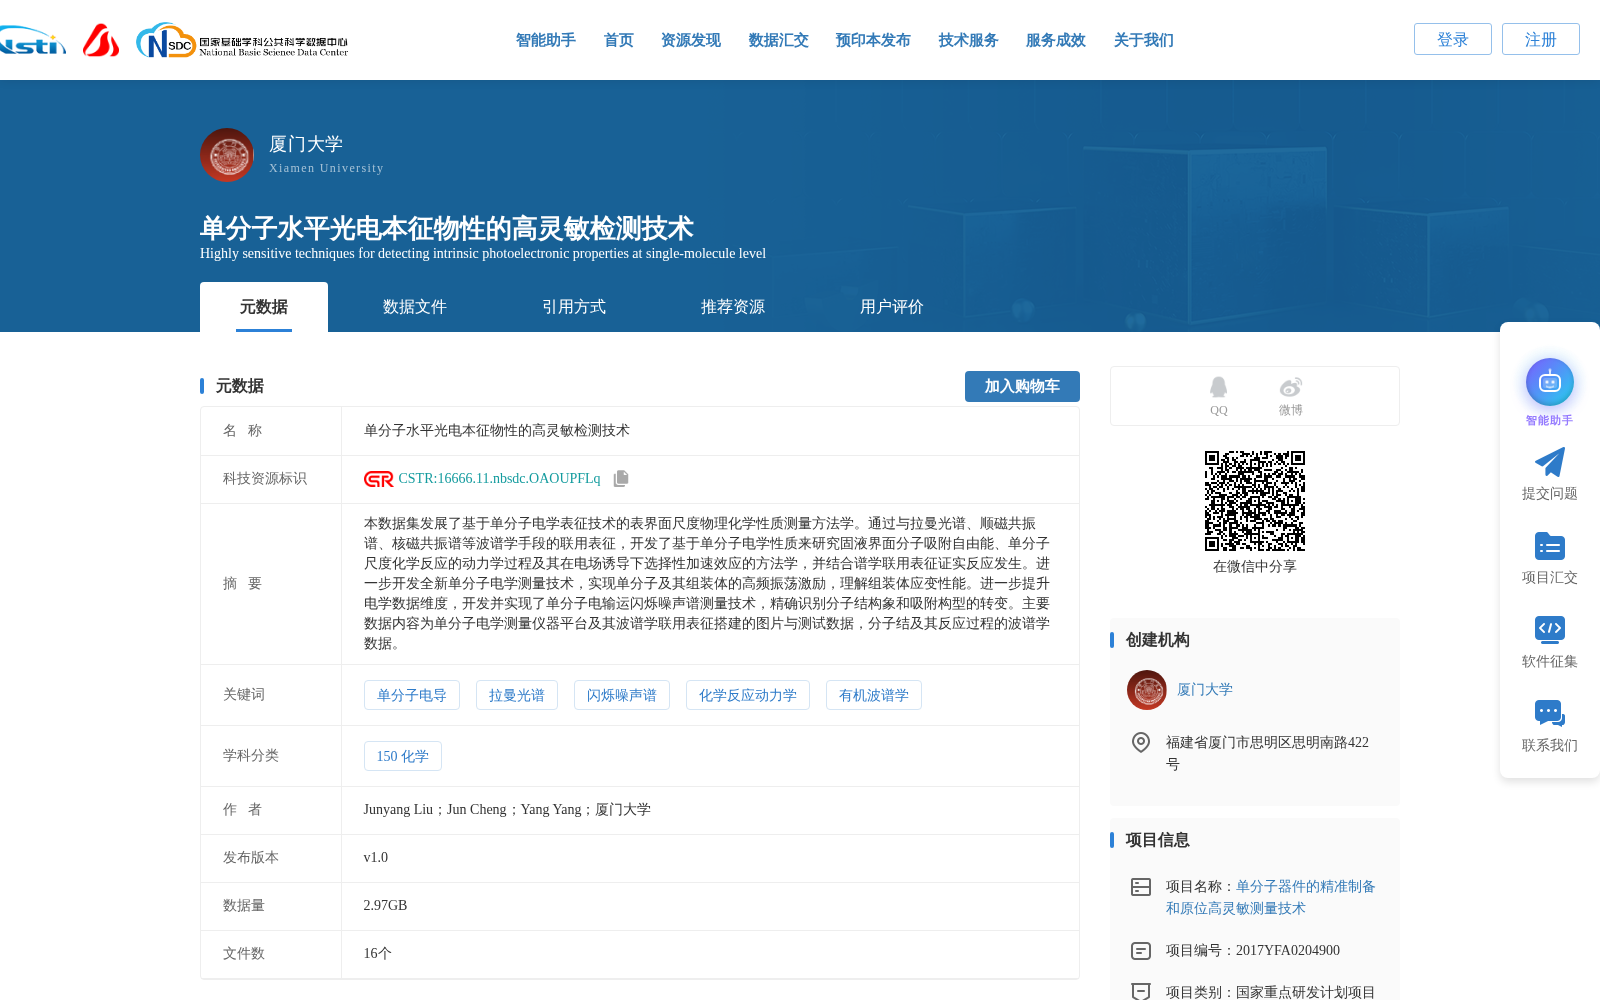Click address 福建省厦门市思明区思明南路422号
This screenshot has height=1000, width=1600.
pyautogui.click(x=1267, y=753)
